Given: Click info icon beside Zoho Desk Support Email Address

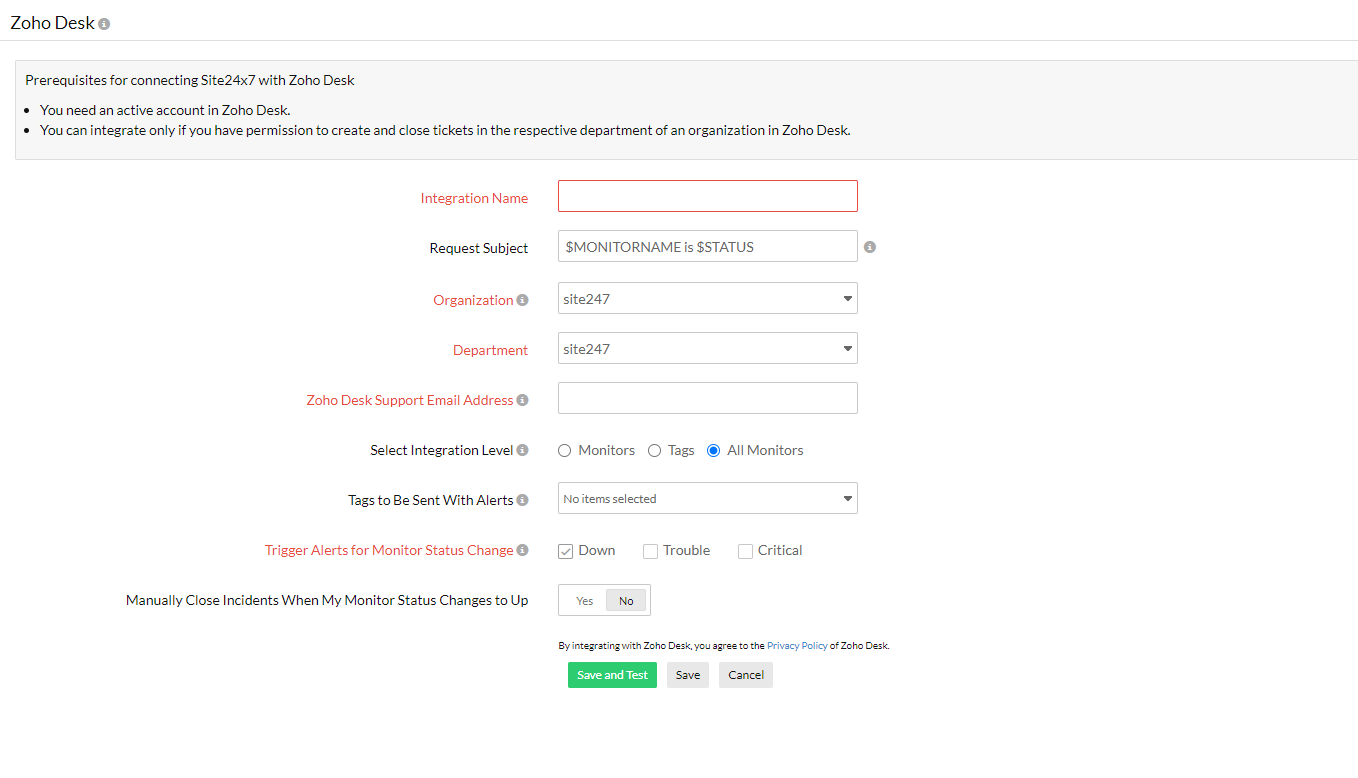Looking at the screenshot, I should pyautogui.click(x=522, y=400).
